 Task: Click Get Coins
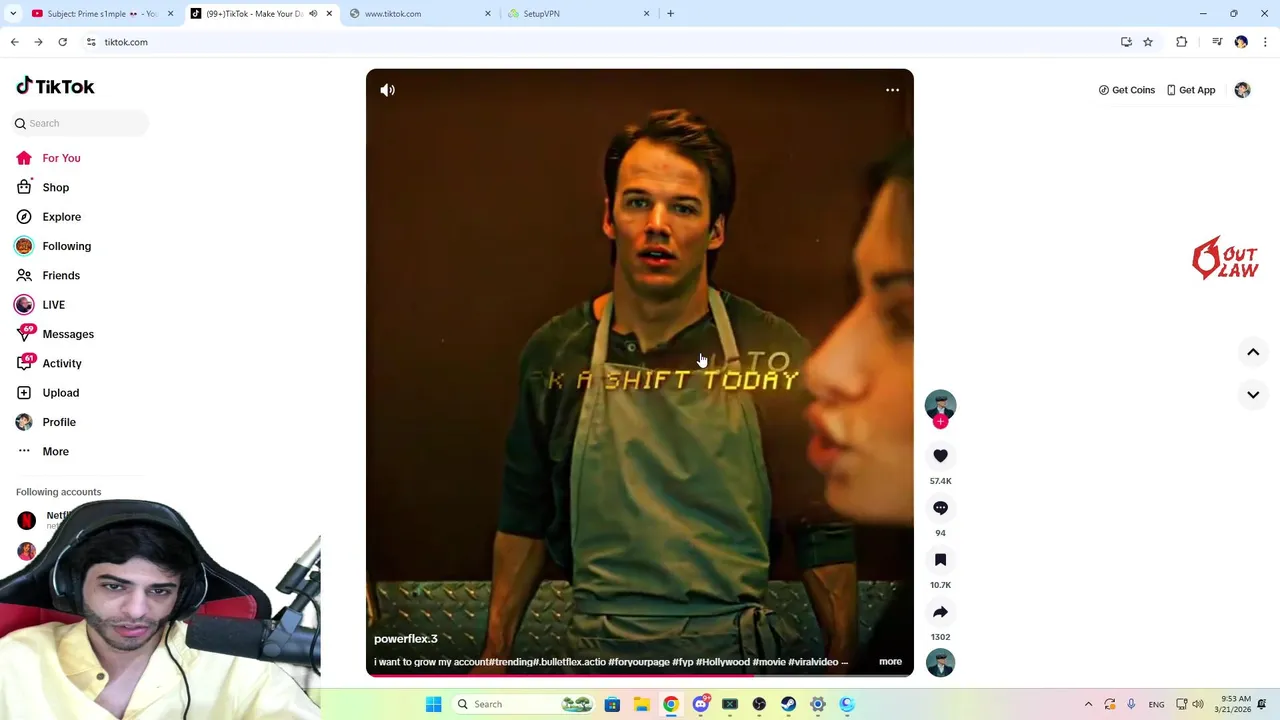1126,90
